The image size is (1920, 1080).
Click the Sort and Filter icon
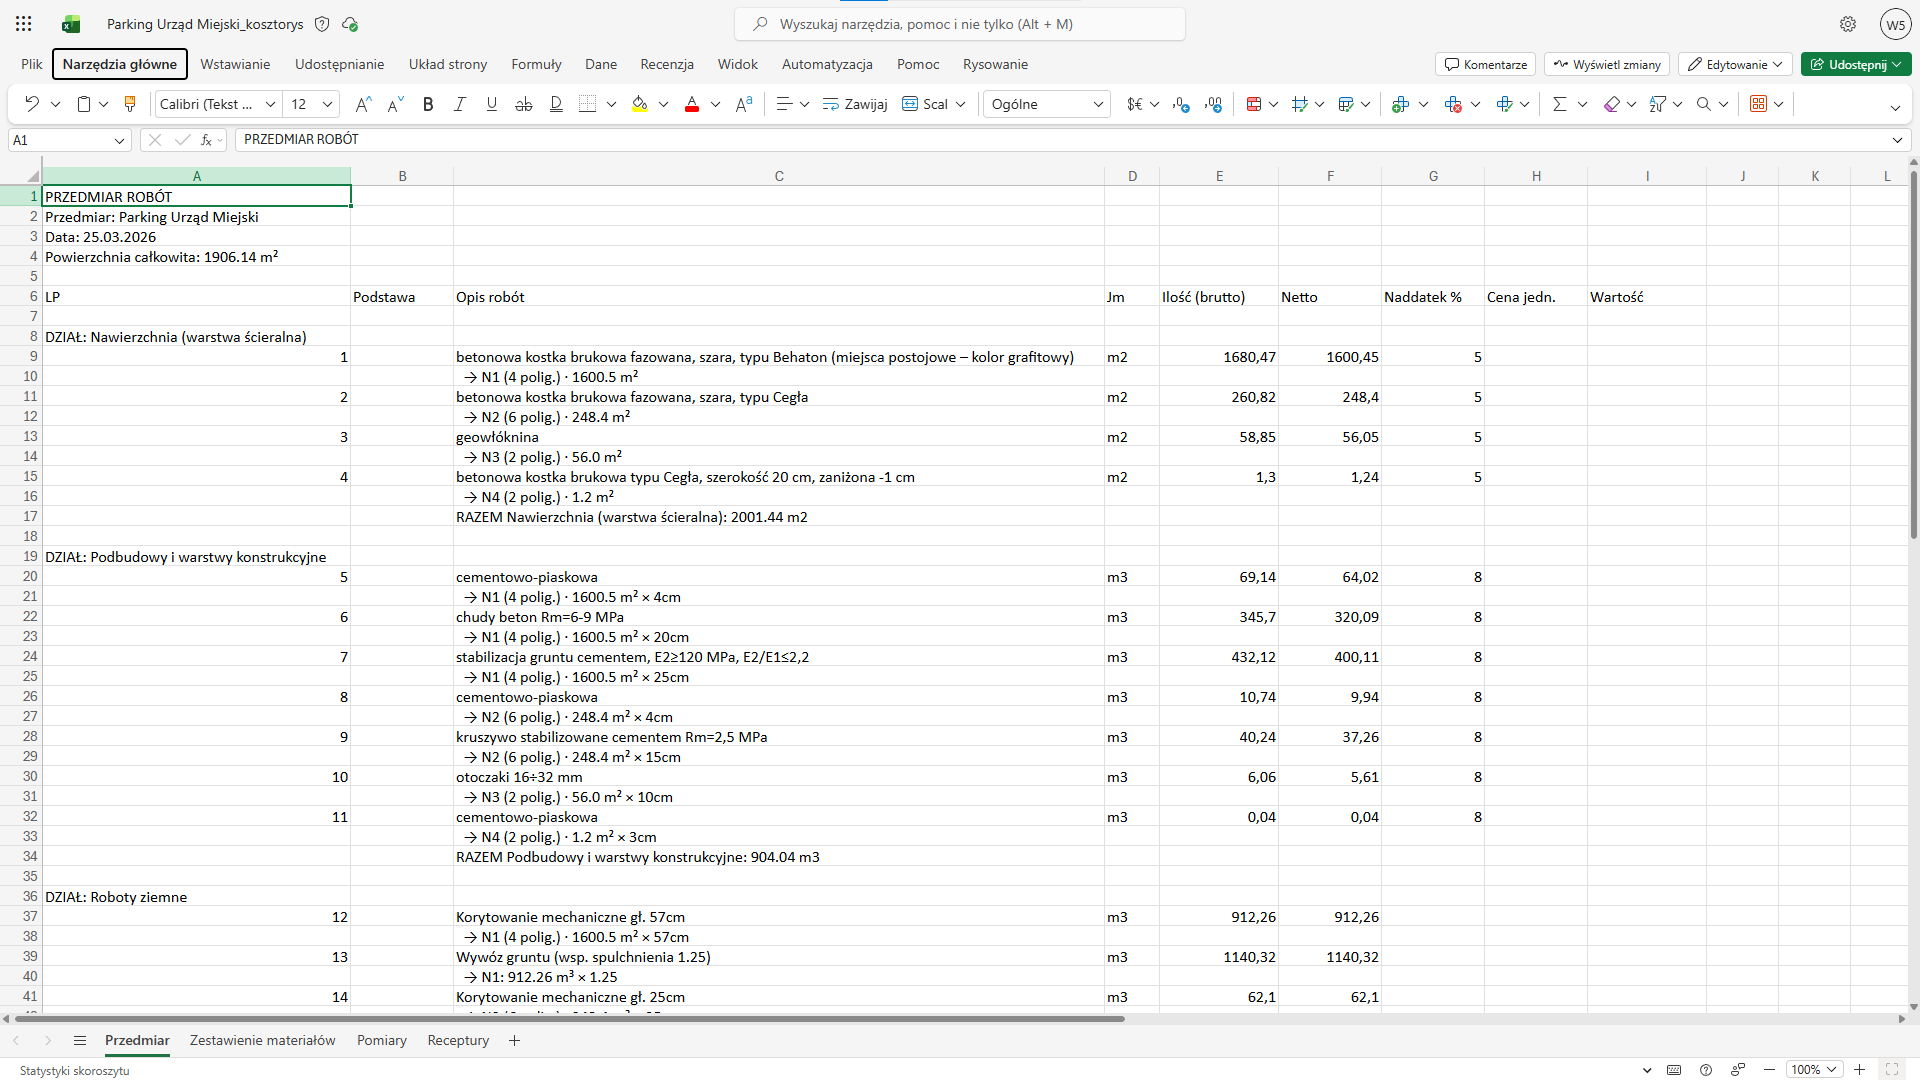pos(1658,104)
